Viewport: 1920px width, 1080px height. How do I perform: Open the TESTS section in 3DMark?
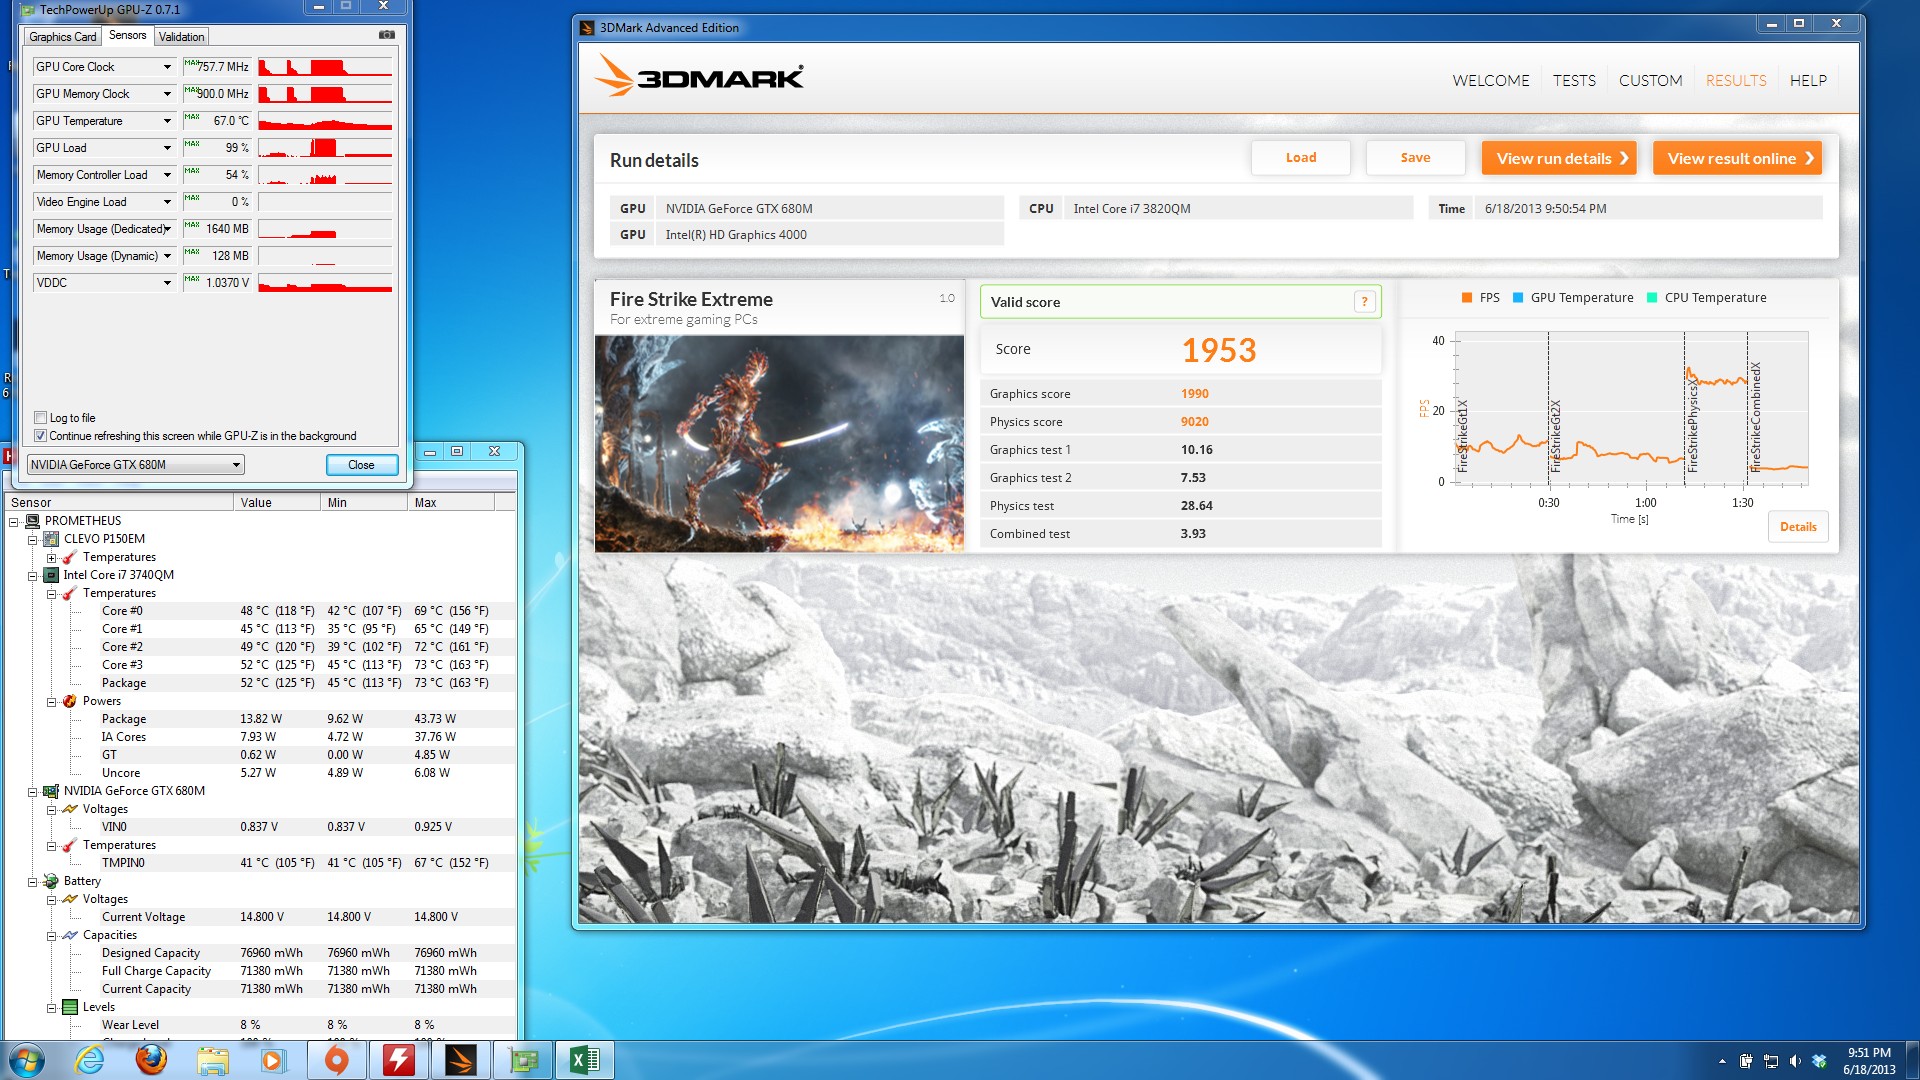(x=1574, y=80)
